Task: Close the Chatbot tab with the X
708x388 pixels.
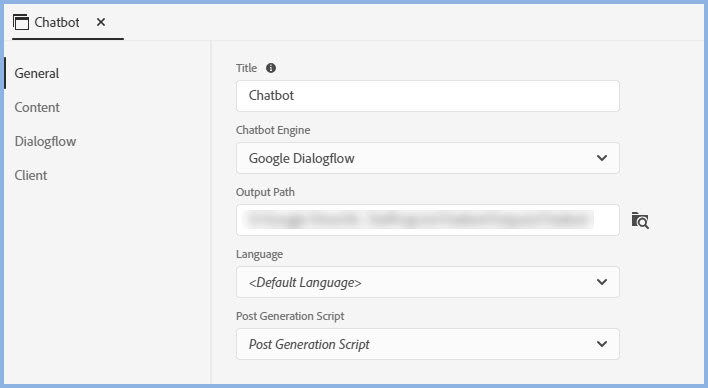Action: click(101, 22)
